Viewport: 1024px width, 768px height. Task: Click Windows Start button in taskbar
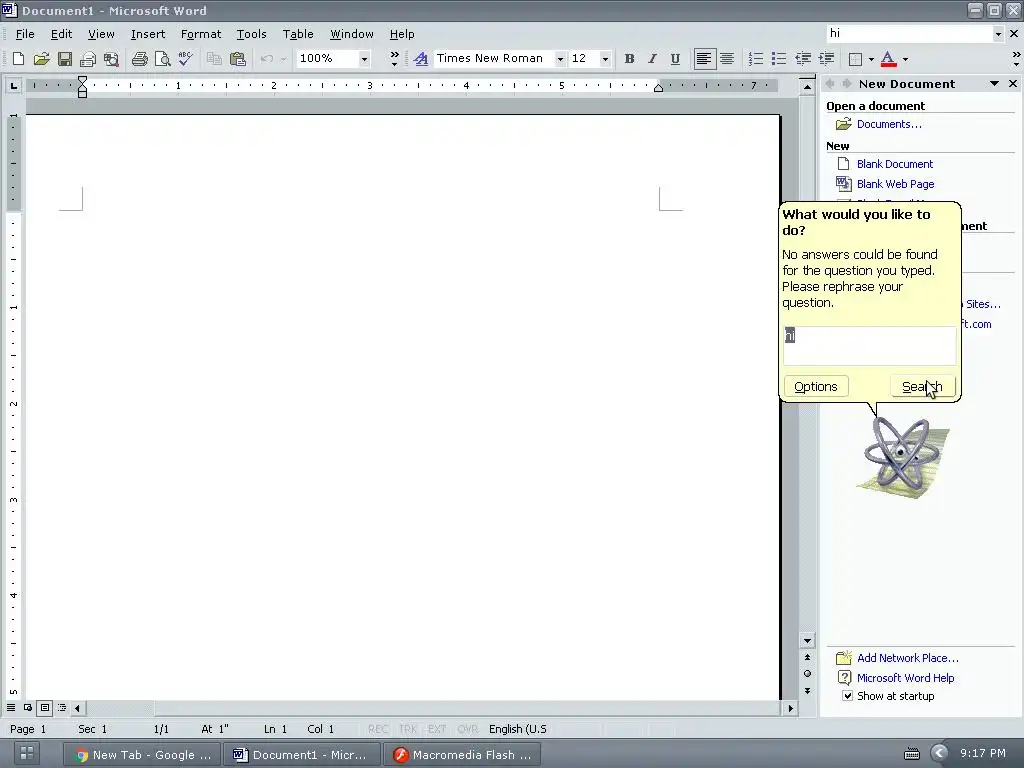[x=27, y=753]
